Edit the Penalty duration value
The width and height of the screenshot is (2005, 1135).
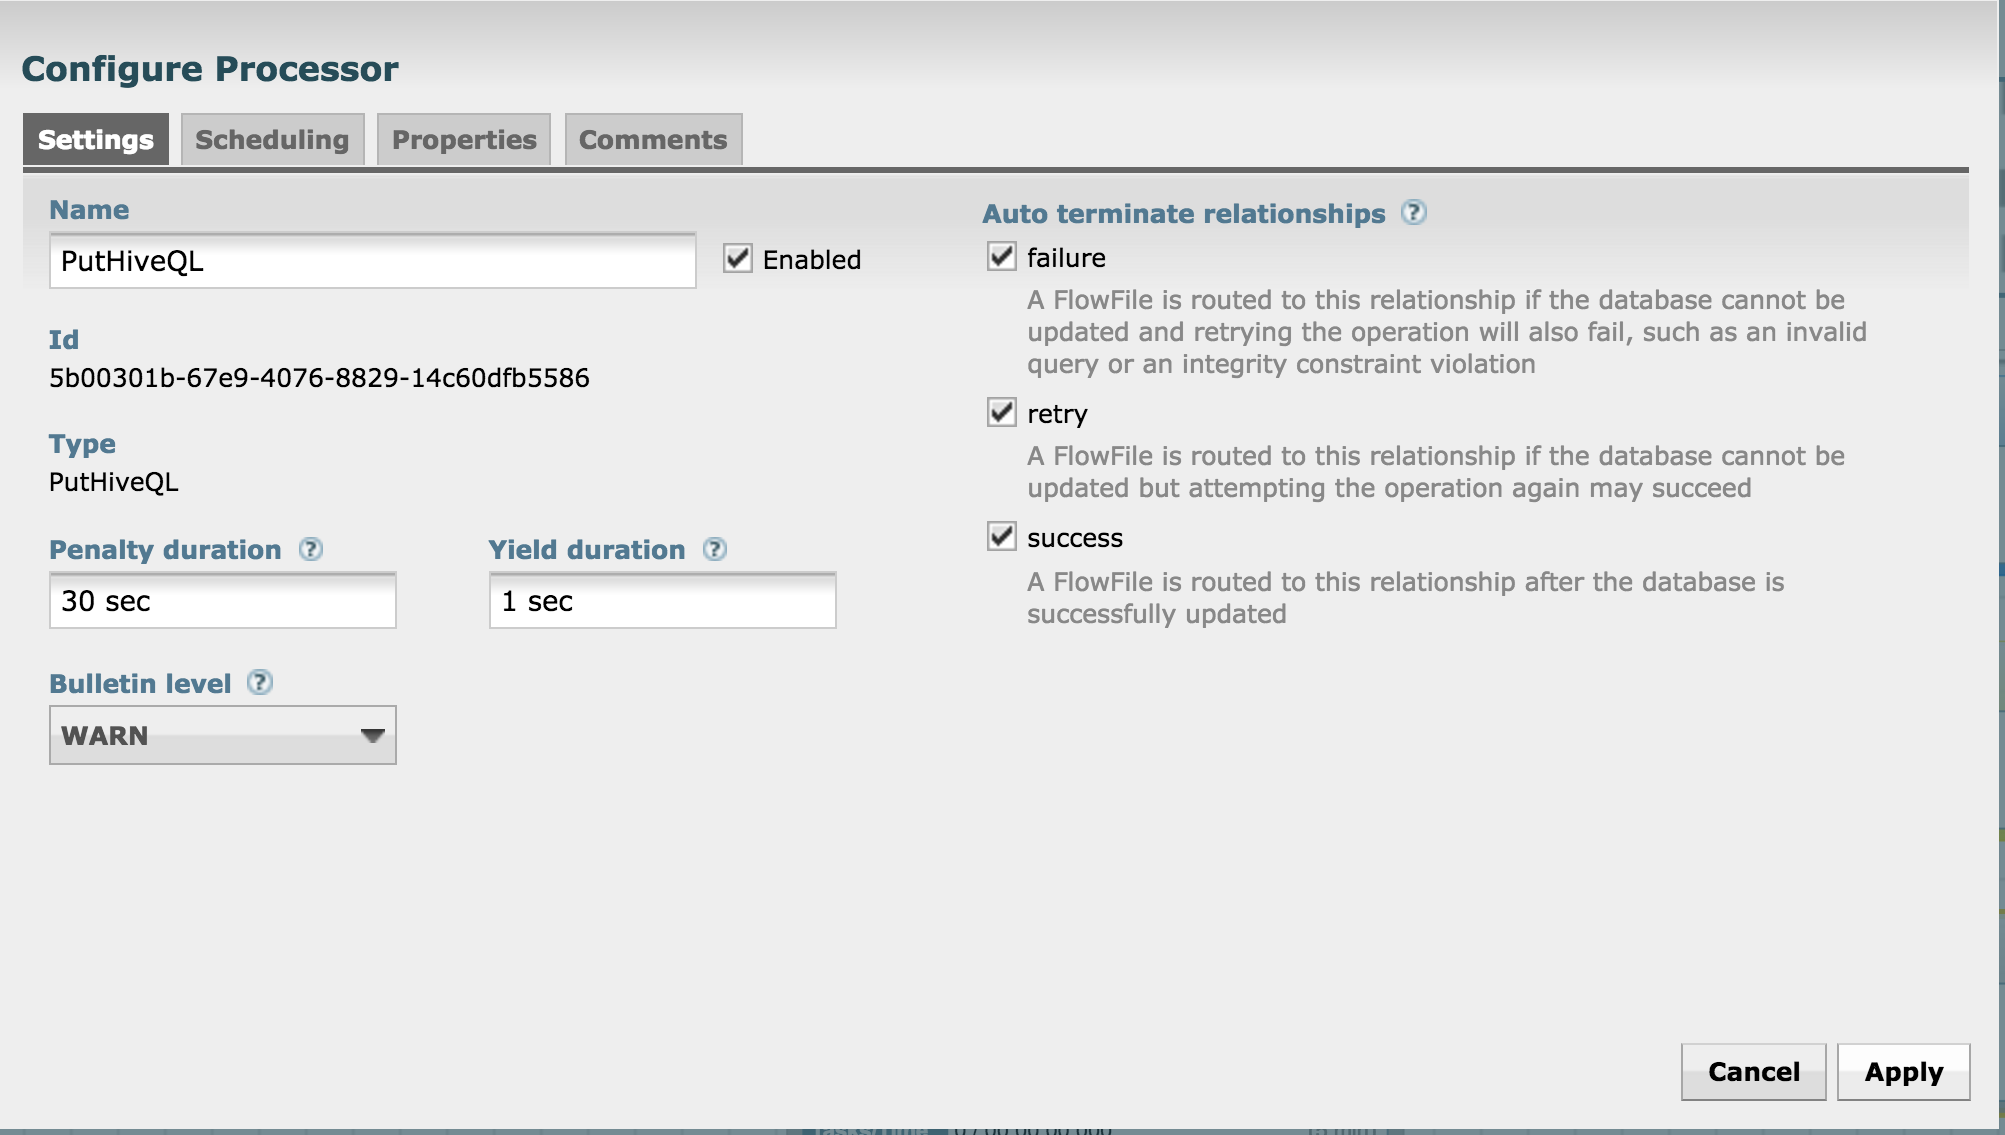[x=222, y=601]
